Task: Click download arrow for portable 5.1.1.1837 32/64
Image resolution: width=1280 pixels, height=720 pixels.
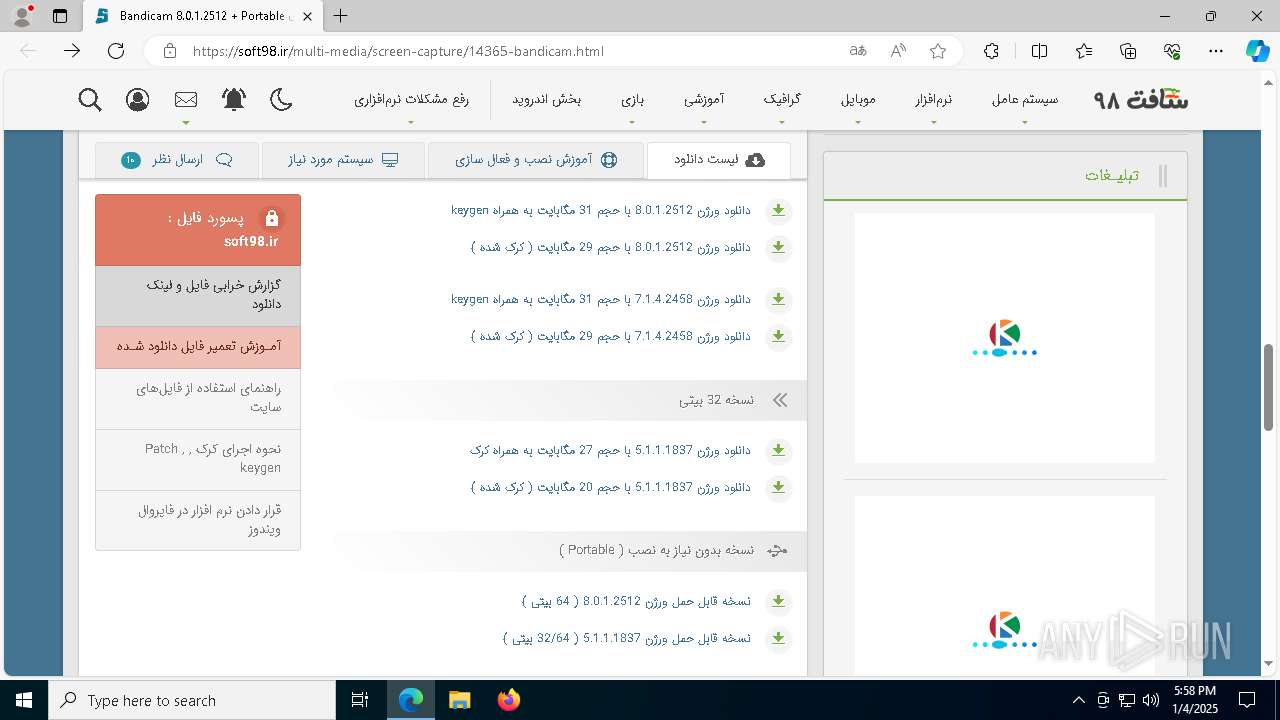Action: pyautogui.click(x=778, y=639)
